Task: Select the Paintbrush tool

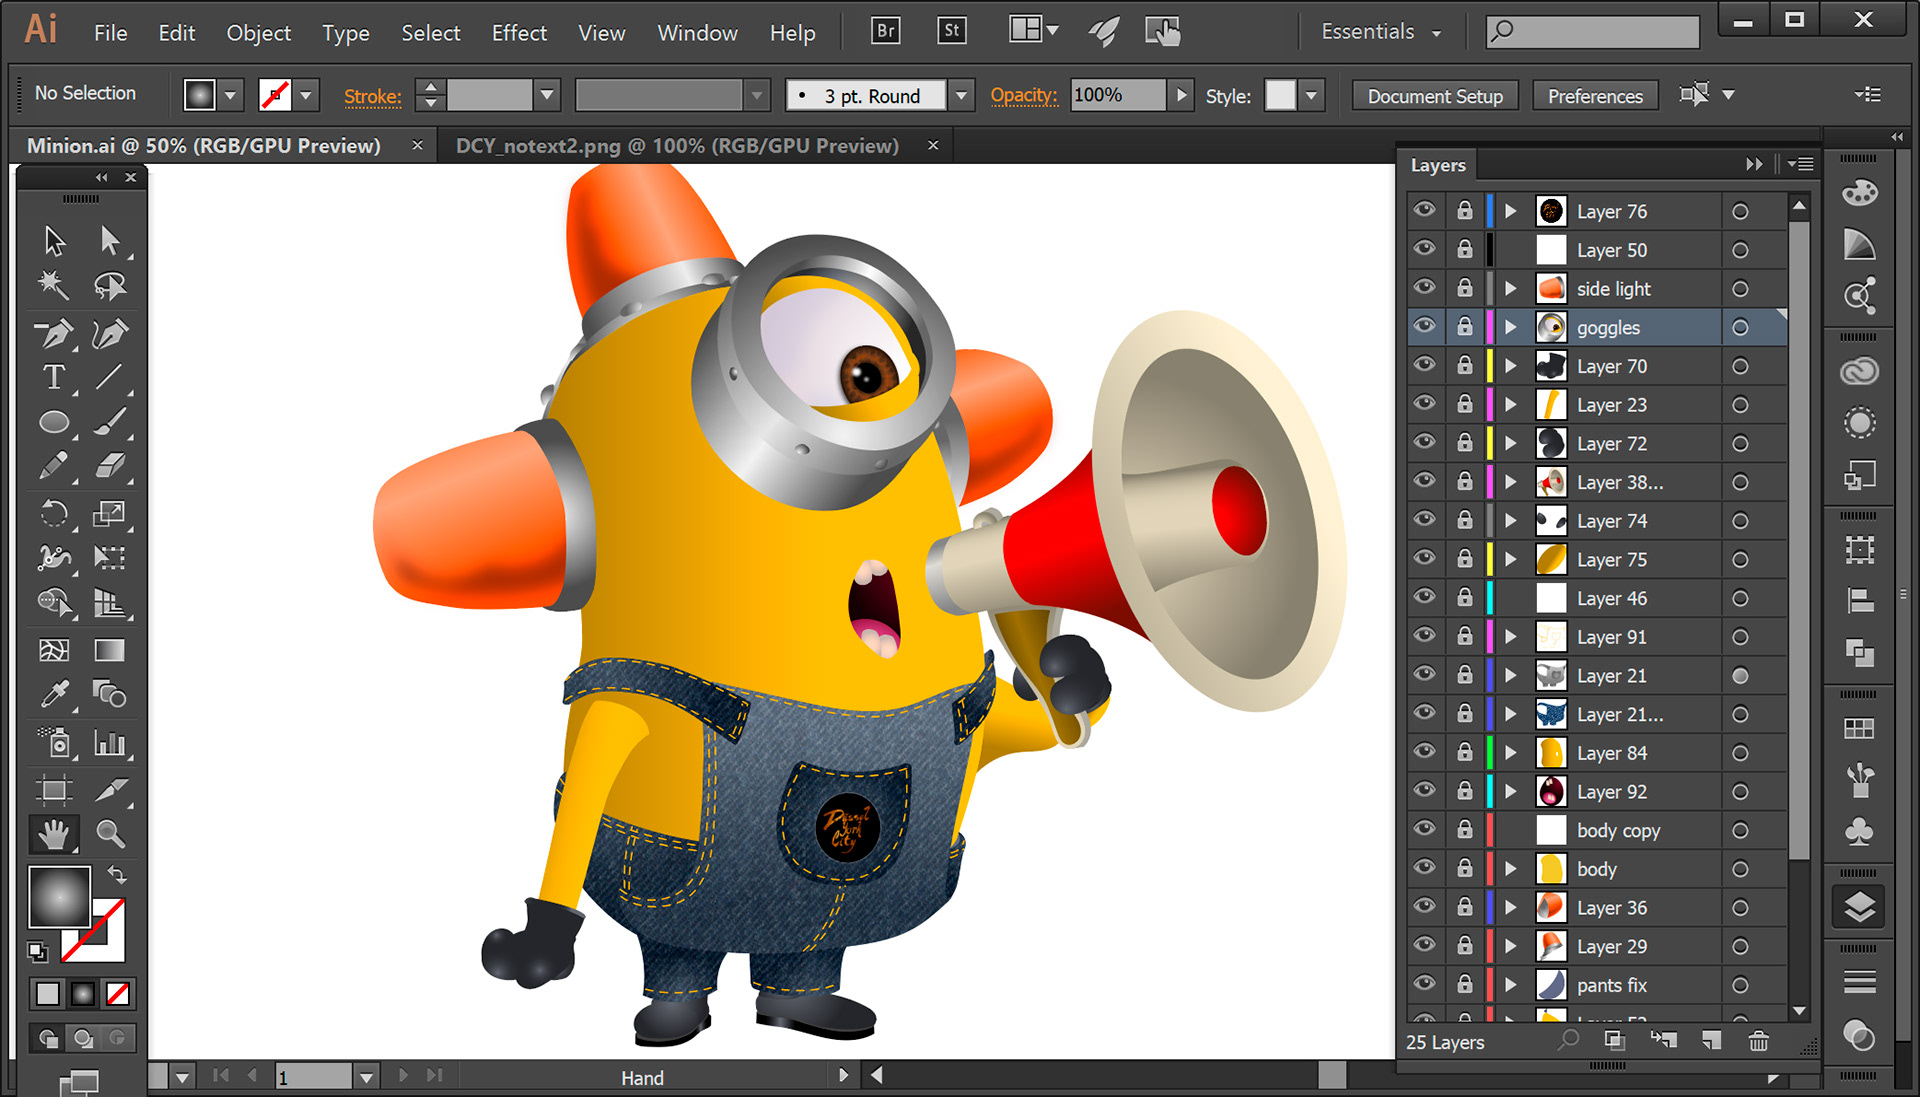Action: click(110, 422)
